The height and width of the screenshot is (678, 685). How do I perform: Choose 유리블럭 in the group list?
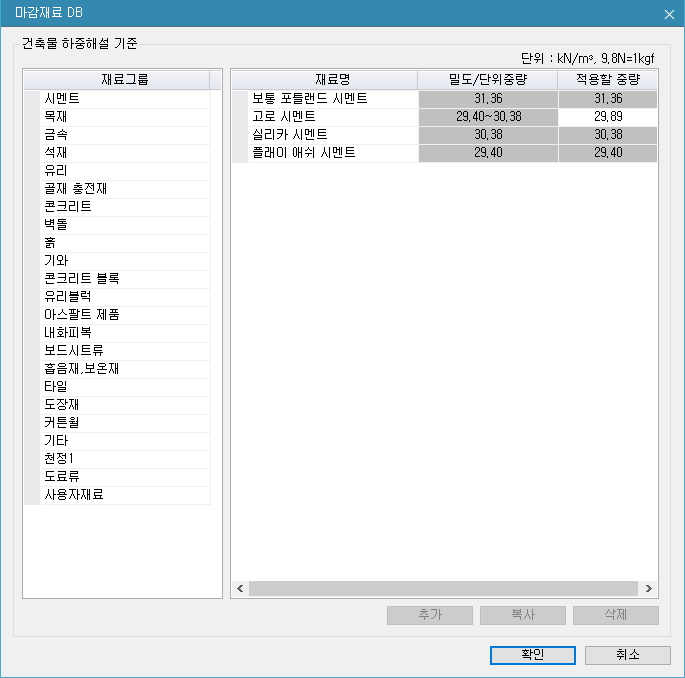tap(125, 297)
